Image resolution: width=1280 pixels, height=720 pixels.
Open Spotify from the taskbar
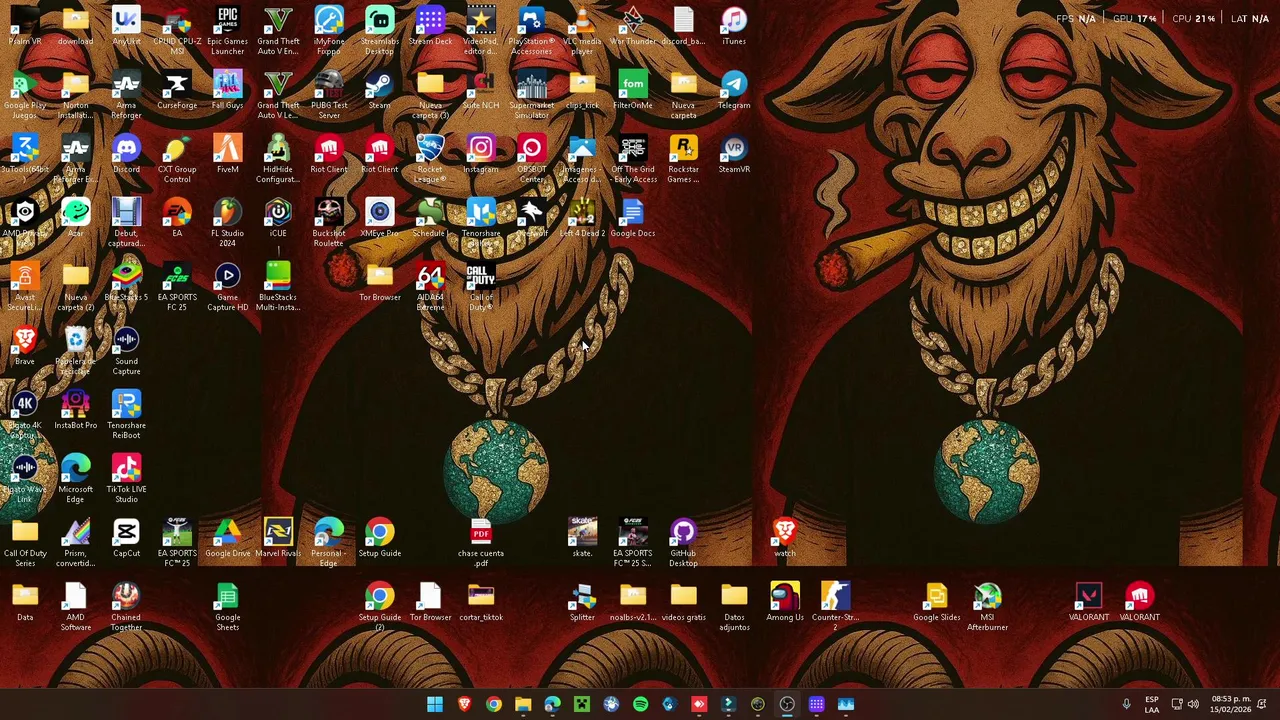tap(640, 704)
